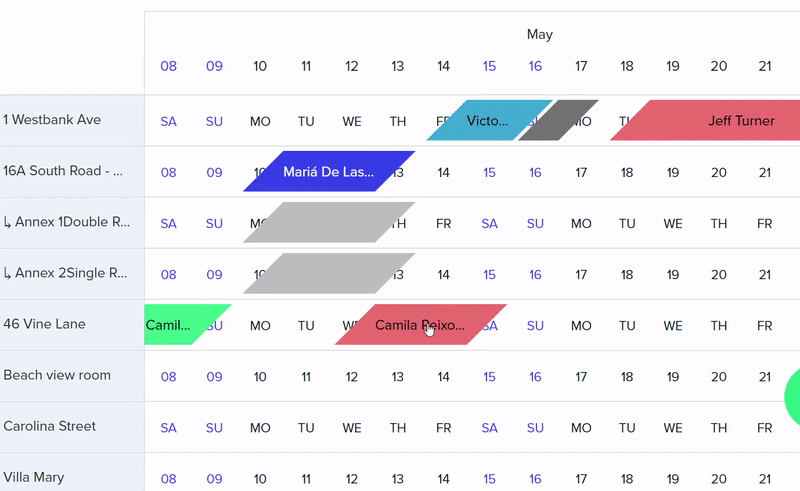Select the SA cell (8th) on Carolina Street
This screenshot has height=491, width=800.
click(168, 428)
